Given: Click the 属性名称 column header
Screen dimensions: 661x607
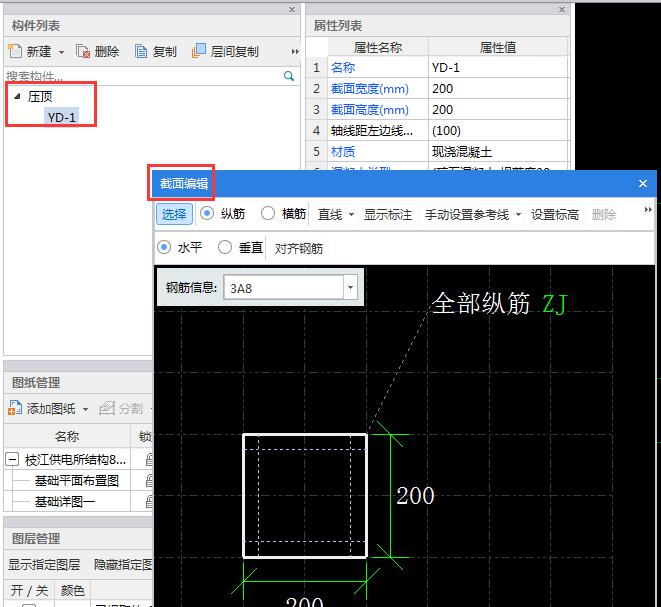Looking at the screenshot, I should click(x=378, y=47).
